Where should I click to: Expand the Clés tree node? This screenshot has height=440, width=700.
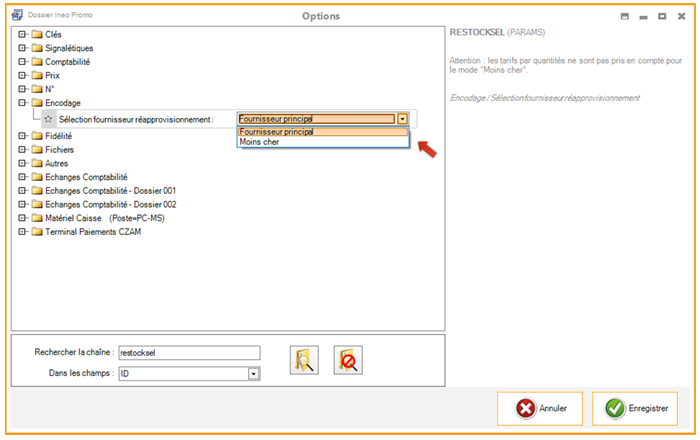coord(22,34)
